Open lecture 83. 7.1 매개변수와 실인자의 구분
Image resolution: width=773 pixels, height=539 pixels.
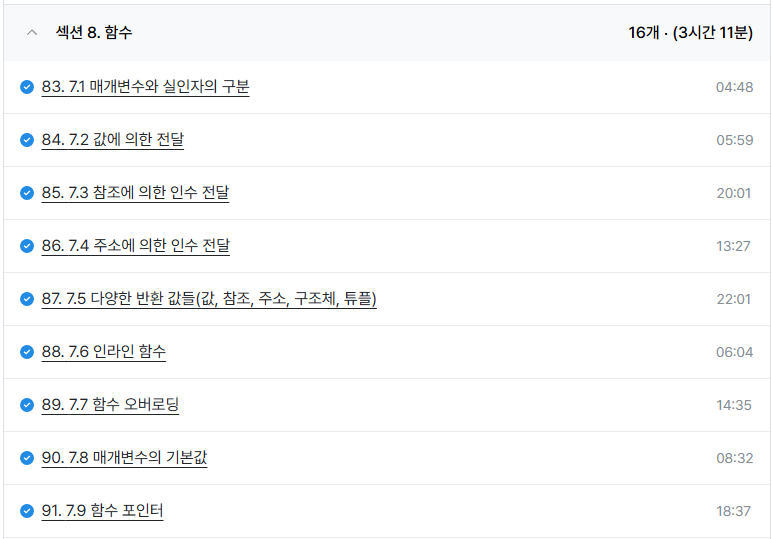click(145, 87)
